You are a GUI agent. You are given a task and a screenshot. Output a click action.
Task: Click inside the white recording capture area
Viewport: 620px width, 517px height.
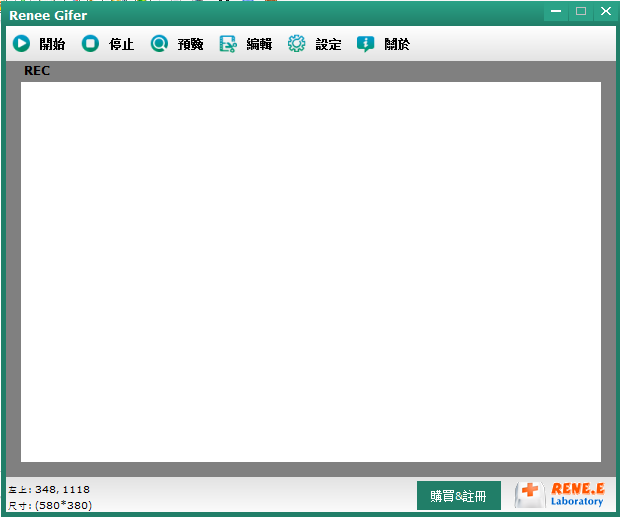(x=311, y=272)
